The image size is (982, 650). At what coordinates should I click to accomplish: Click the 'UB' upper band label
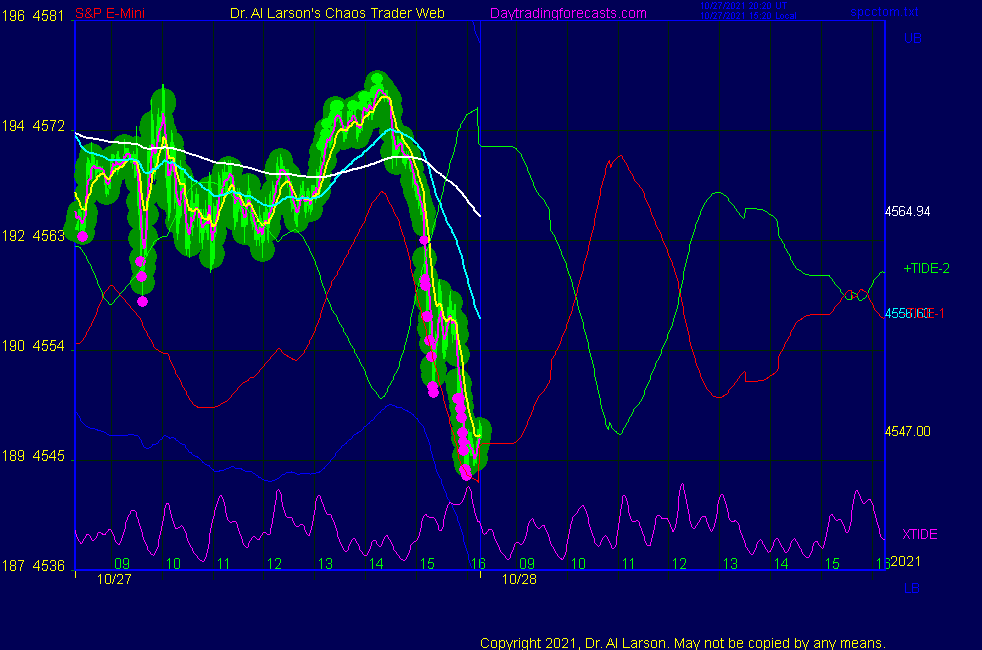pyautogui.click(x=912, y=38)
